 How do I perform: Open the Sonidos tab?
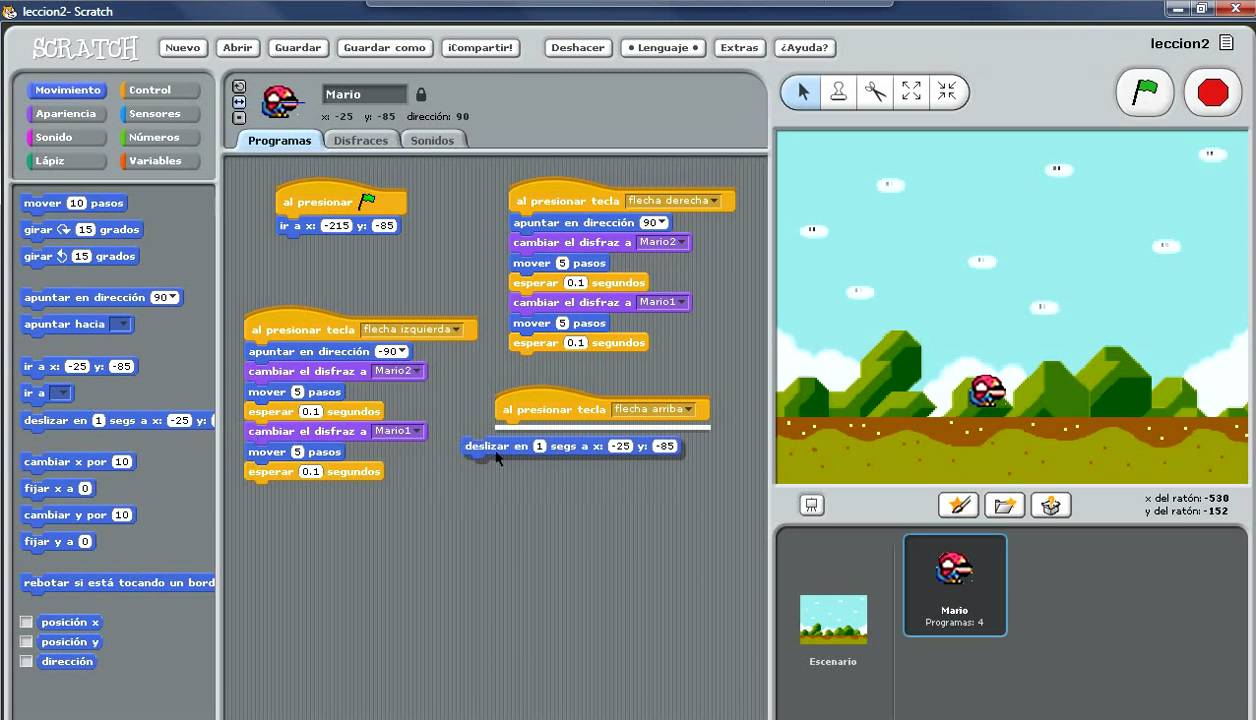[432, 140]
